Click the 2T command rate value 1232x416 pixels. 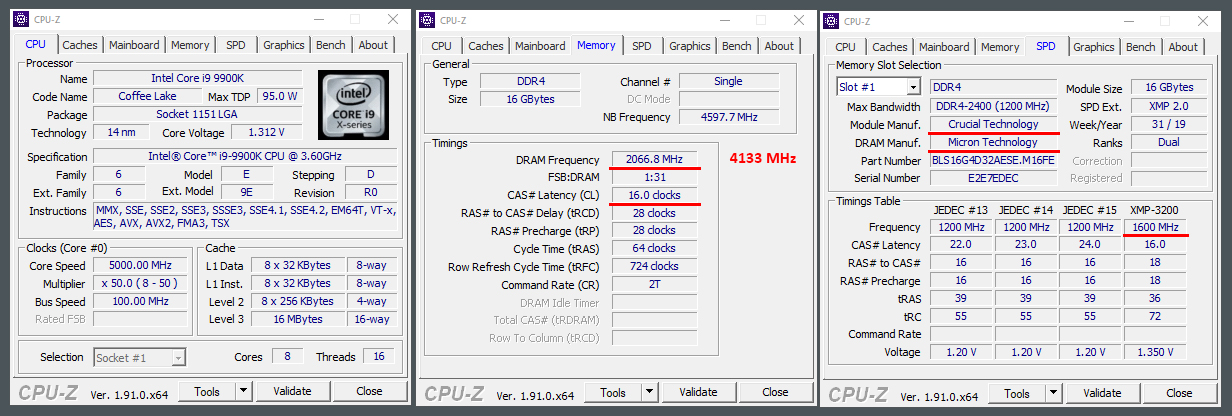point(654,285)
